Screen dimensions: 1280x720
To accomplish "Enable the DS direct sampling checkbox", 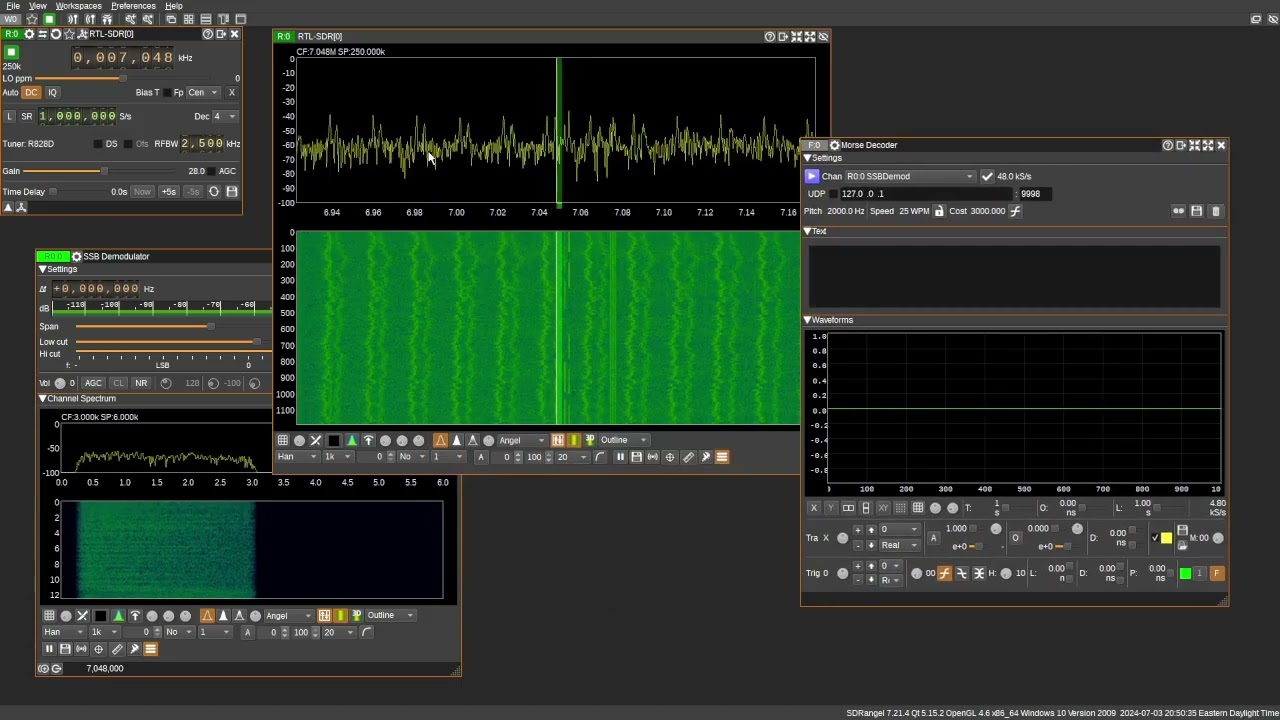I will [99, 144].
